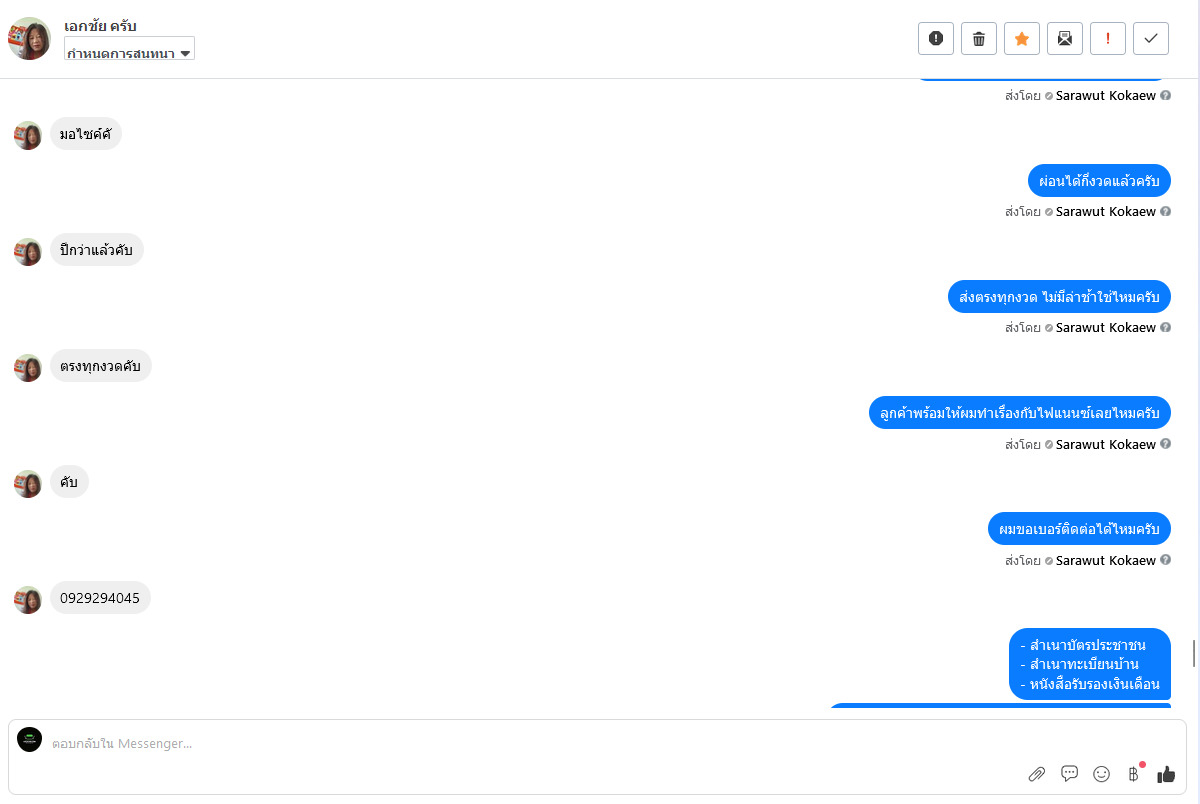Click the page avatar beside reply box
Image resolution: width=1200 pixels, height=804 pixels.
click(30, 740)
